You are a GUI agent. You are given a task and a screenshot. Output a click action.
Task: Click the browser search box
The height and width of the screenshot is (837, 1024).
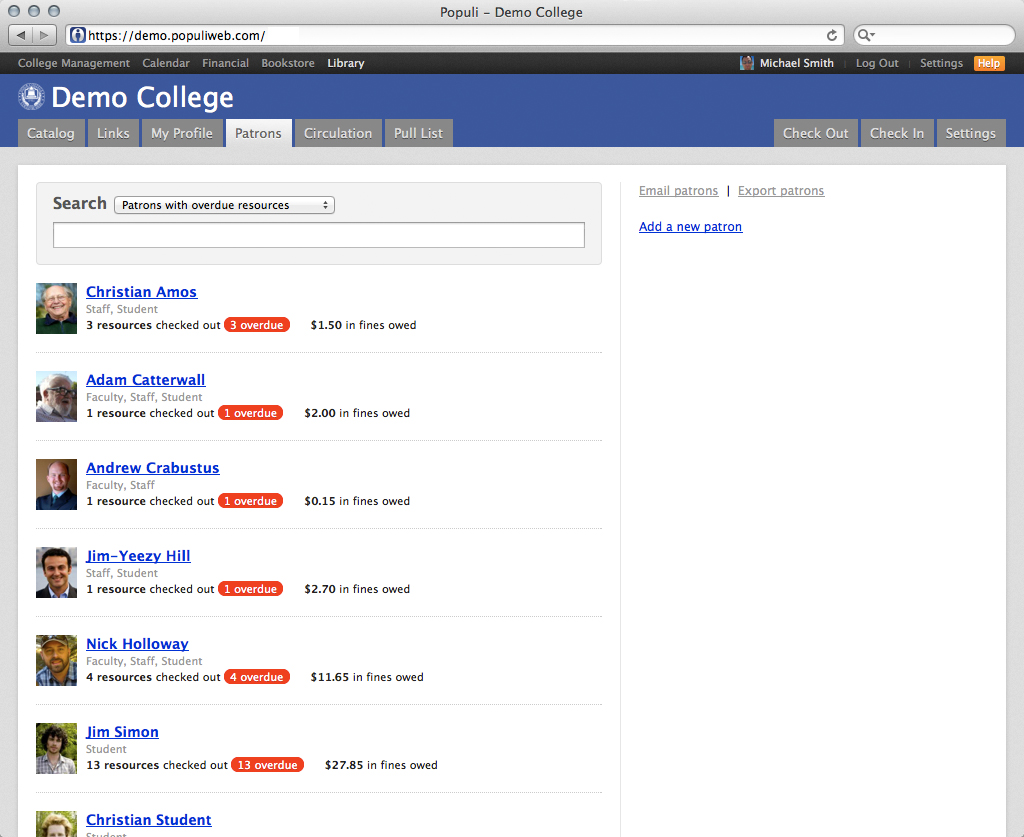pyautogui.click(x=934, y=35)
